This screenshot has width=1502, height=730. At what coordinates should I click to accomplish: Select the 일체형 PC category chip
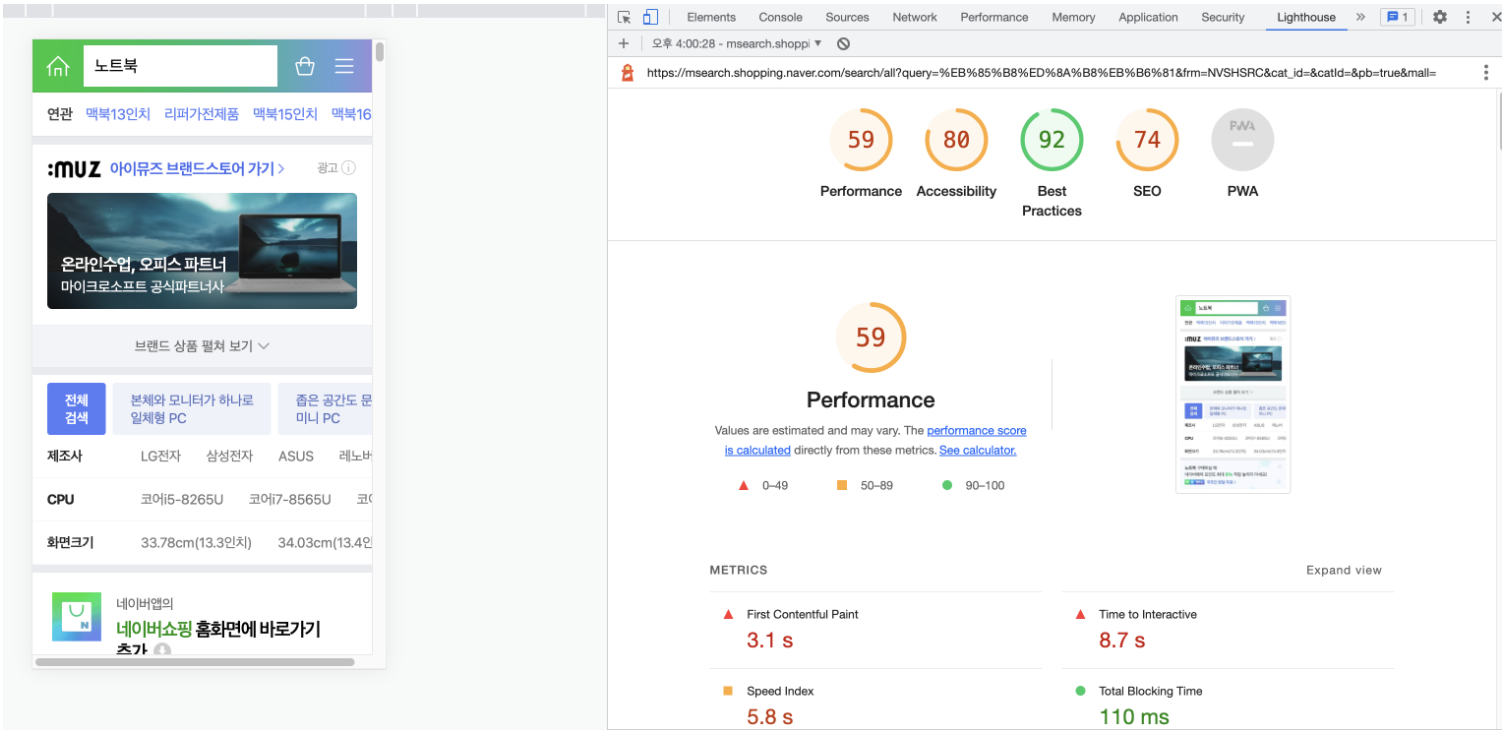tap(192, 409)
